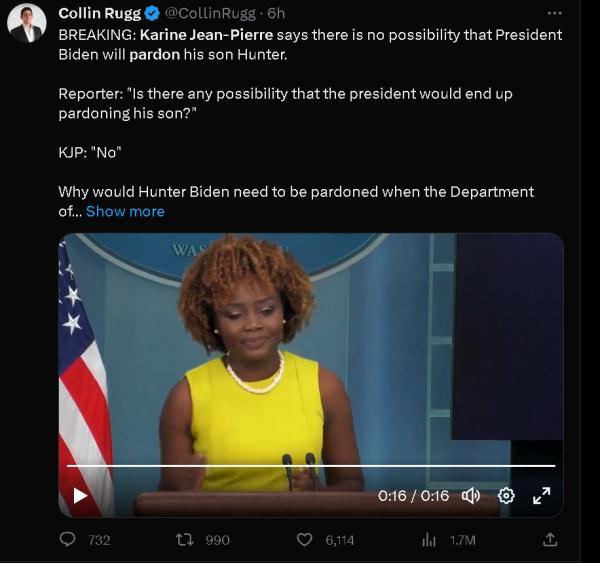Open the 6h timestamp link
600x563 pixels.
point(277,13)
